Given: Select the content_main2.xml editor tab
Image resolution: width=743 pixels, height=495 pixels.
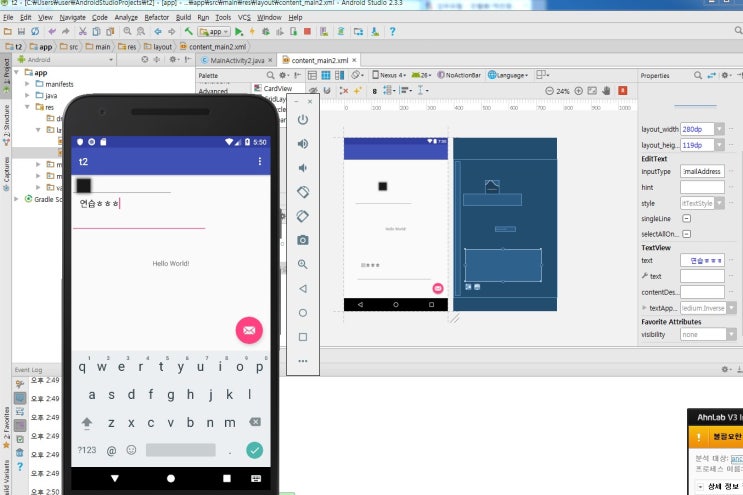Looking at the screenshot, I should coord(319,60).
